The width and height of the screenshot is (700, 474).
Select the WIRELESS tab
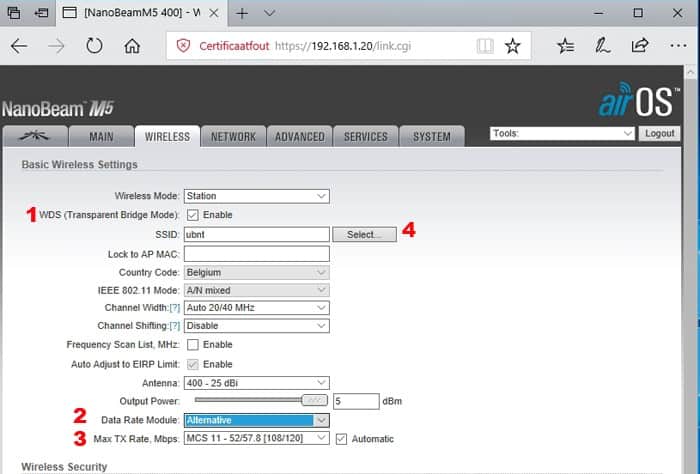pos(167,137)
